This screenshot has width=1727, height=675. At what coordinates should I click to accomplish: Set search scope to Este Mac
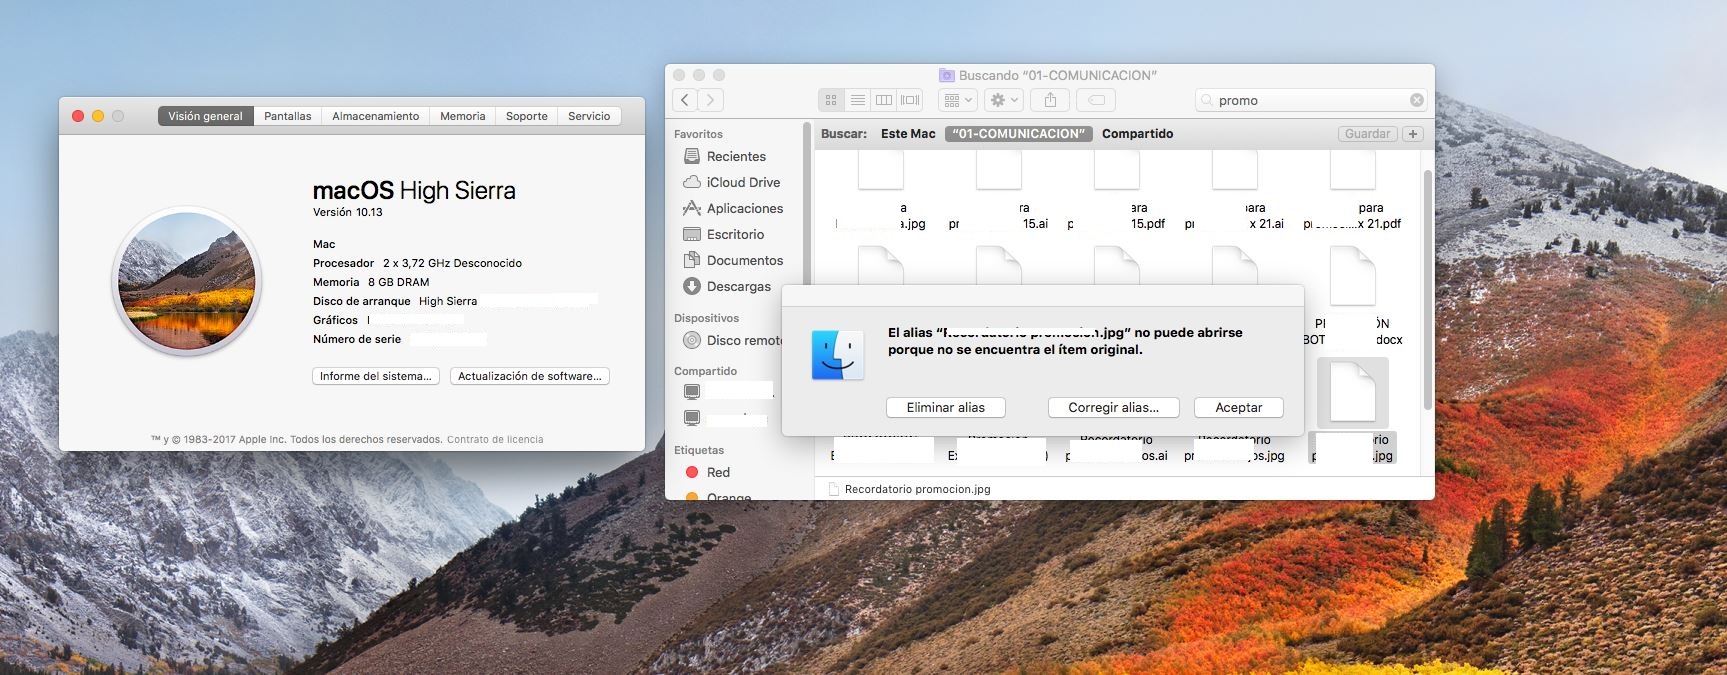(908, 134)
